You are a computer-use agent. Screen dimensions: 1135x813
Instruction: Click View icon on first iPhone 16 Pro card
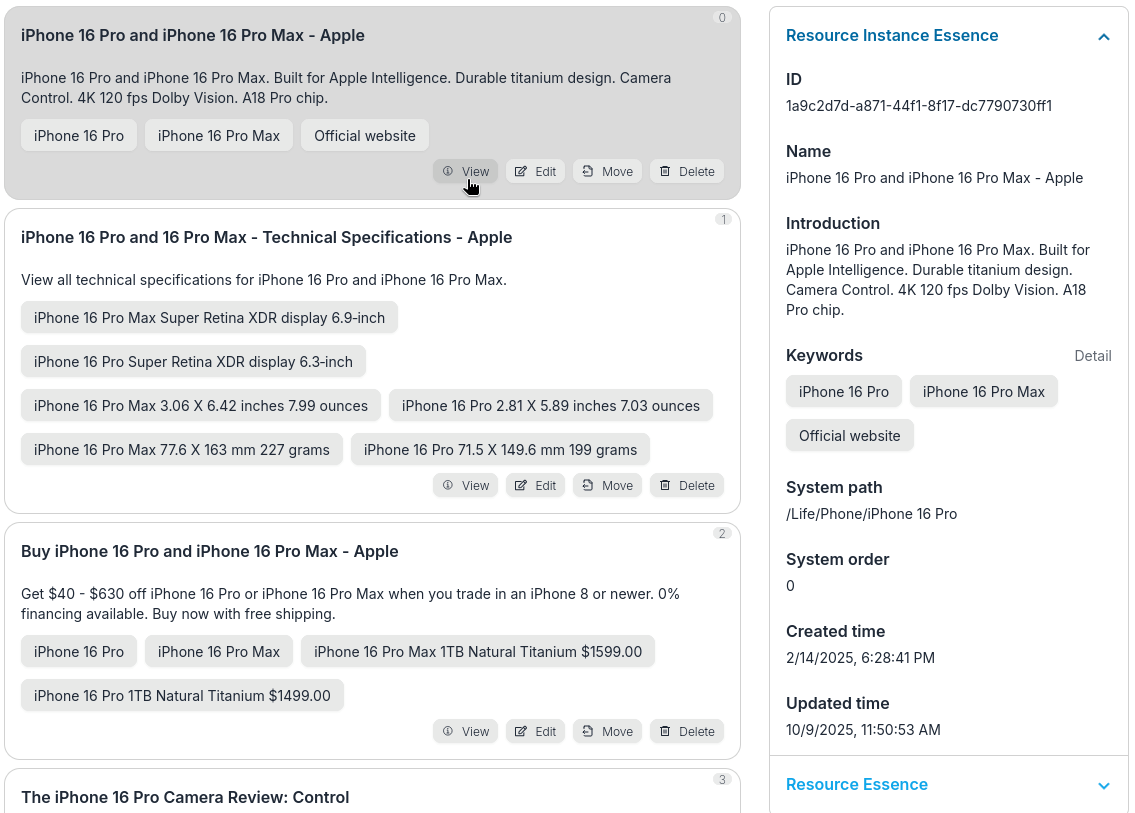click(448, 171)
